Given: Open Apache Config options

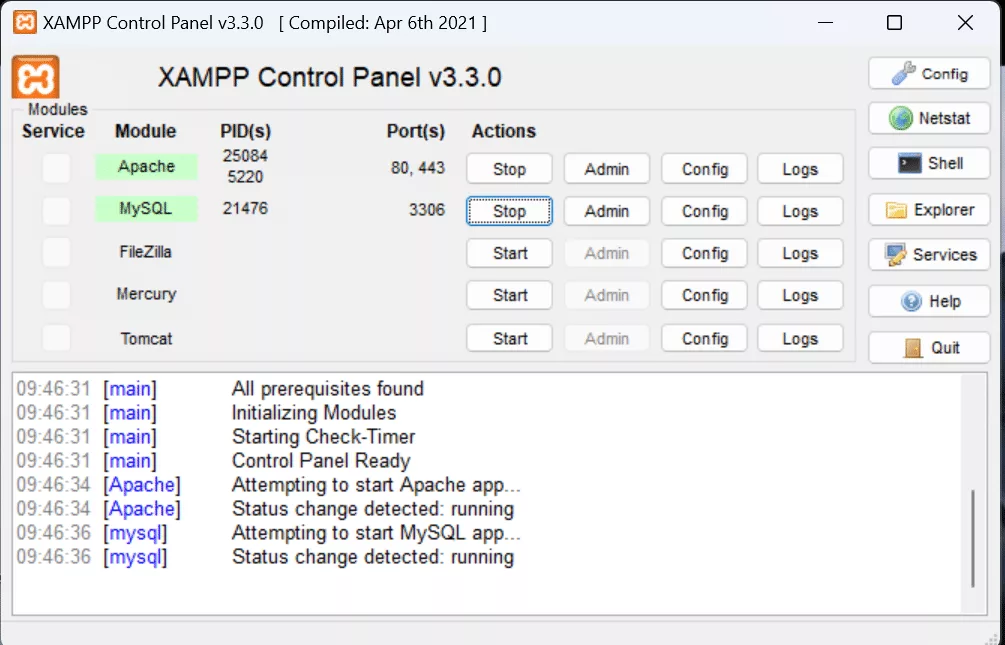Looking at the screenshot, I should click(x=704, y=169).
